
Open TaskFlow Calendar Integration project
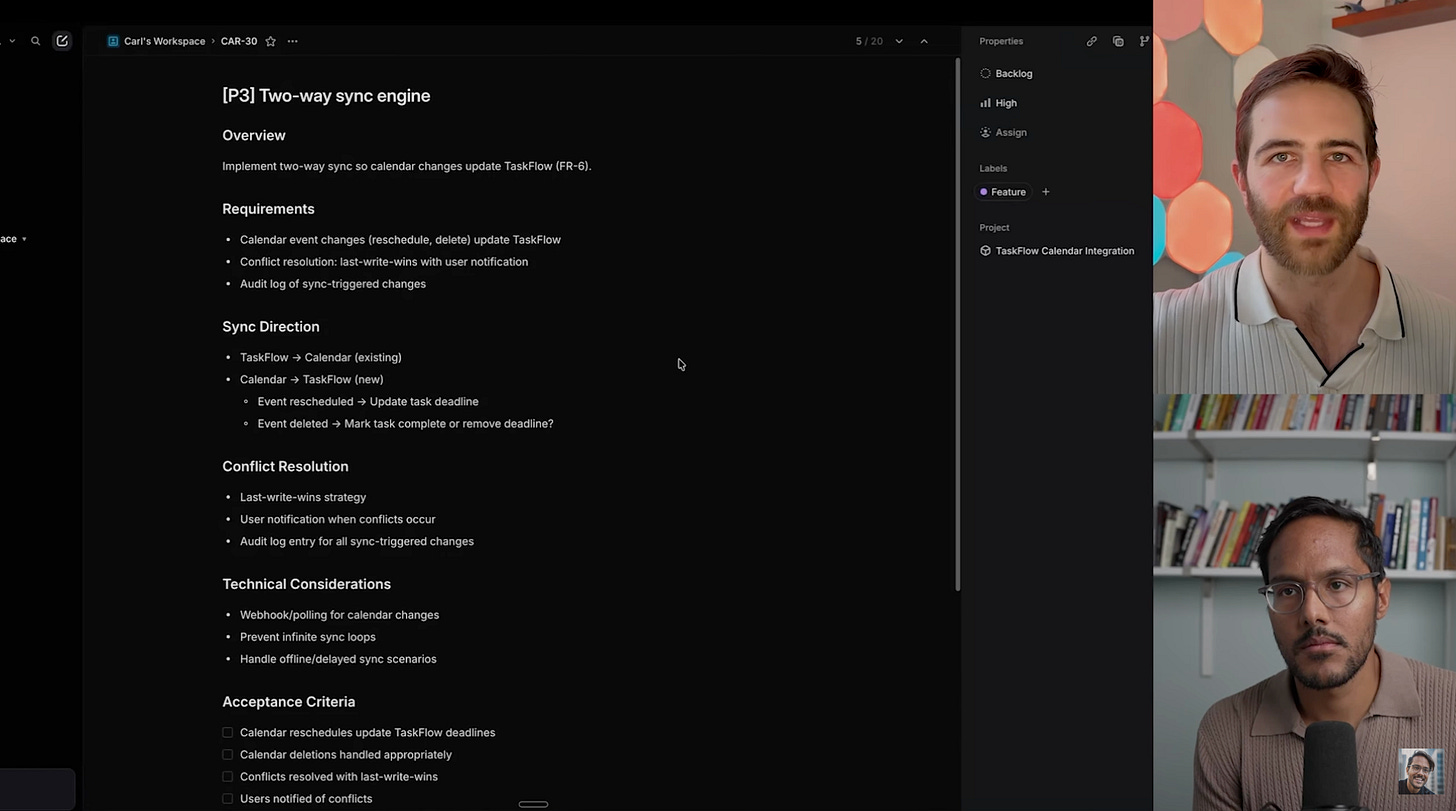click(x=1065, y=251)
